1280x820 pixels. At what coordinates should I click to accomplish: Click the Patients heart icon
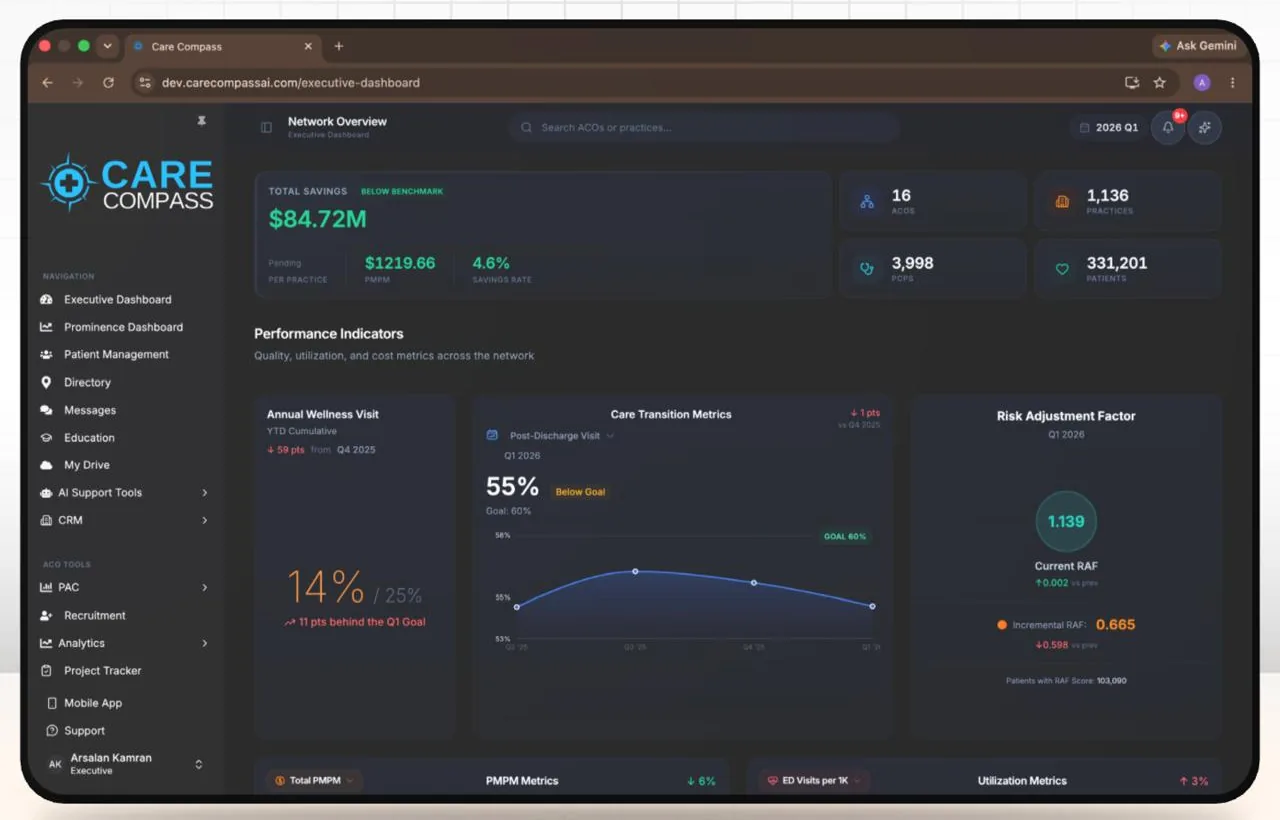pos(1062,269)
